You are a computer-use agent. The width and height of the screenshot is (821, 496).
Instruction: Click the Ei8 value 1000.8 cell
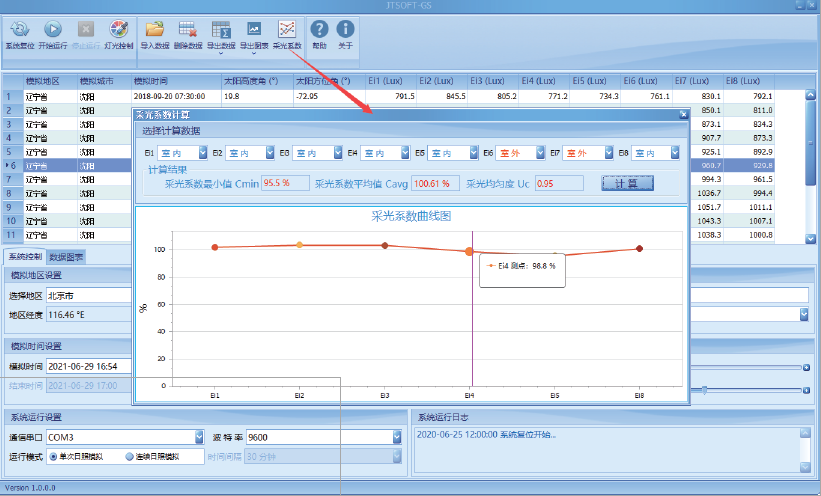pyautogui.click(x=749, y=235)
